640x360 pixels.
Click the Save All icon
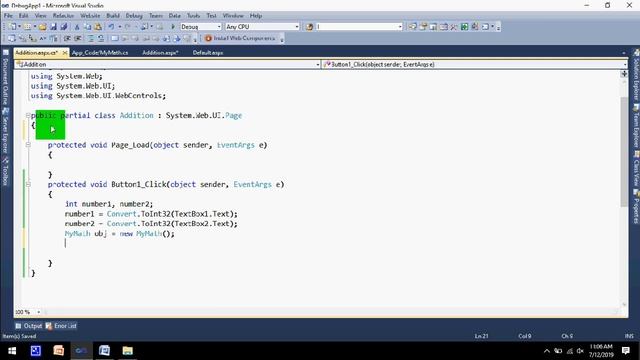click(x=64, y=27)
